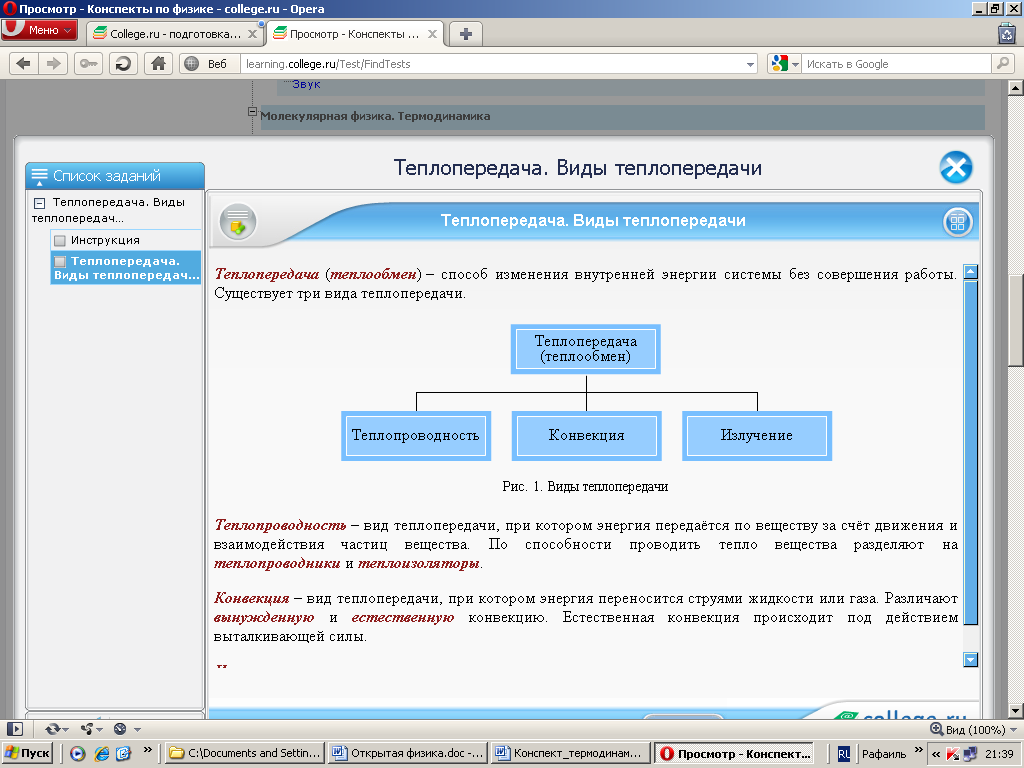Click the search magnifier button
Screen dimensions: 1024x768
pyautogui.click(x=1002, y=63)
